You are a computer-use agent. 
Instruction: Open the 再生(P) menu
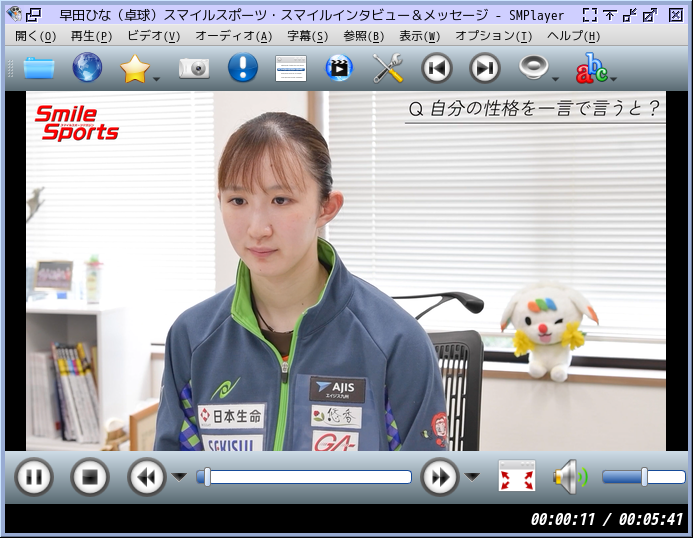(x=91, y=36)
